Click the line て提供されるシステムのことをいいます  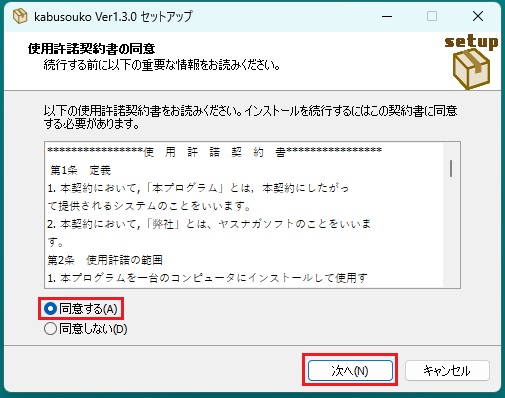(149, 206)
